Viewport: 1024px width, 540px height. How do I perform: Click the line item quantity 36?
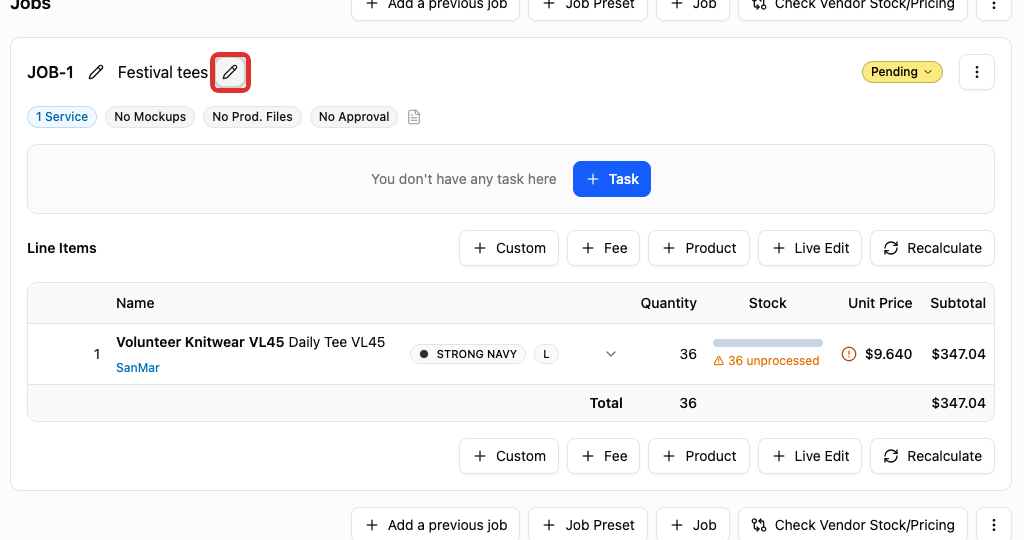coord(688,354)
